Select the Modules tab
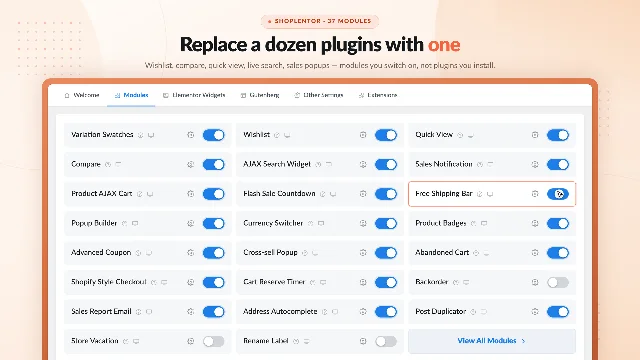Screen dimensions: 640x360 coord(131,95)
